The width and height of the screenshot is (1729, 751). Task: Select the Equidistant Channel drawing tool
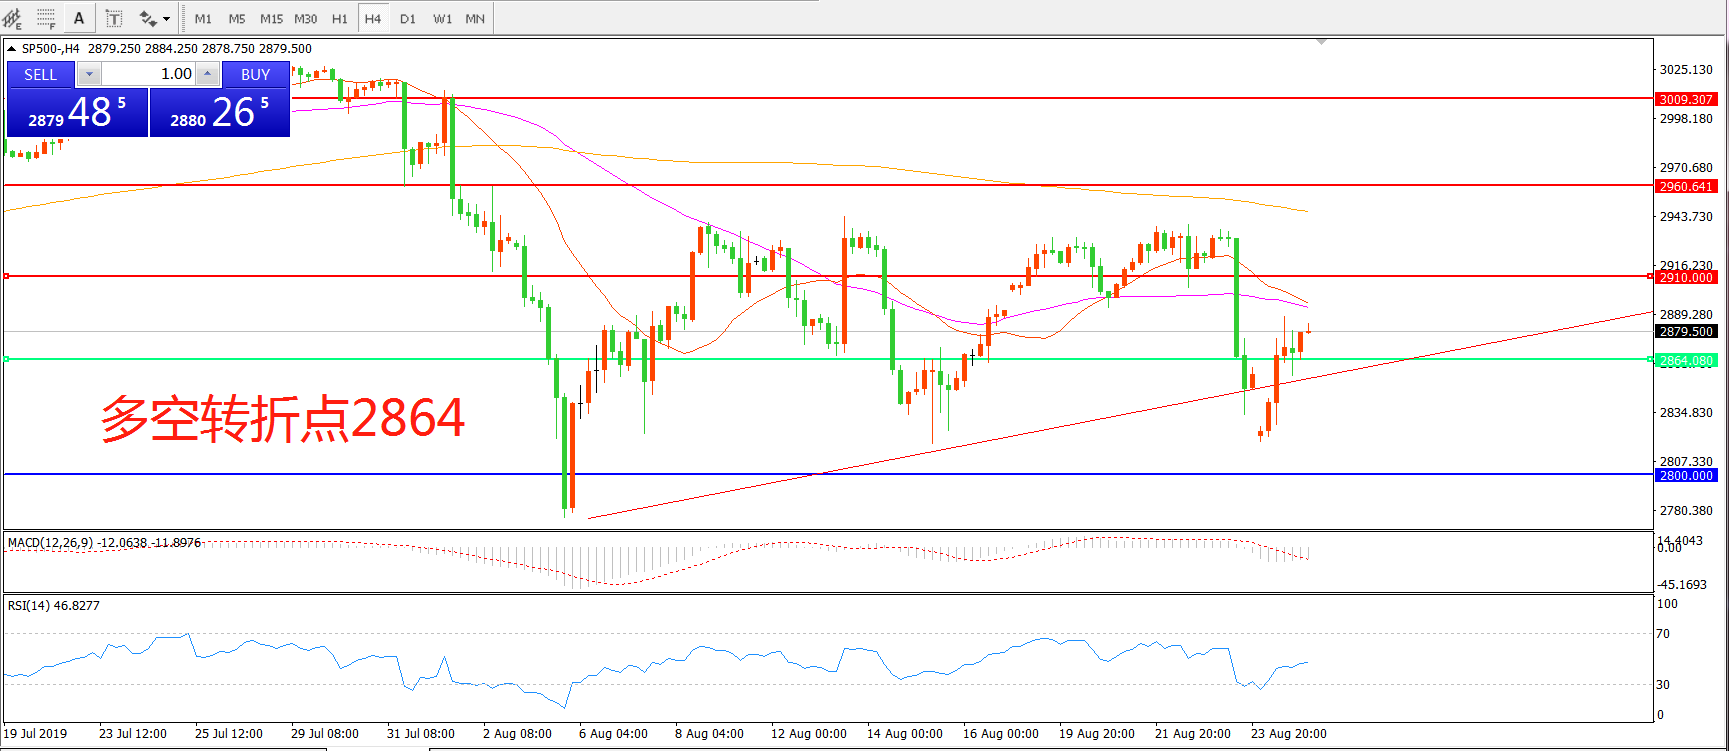pos(12,18)
